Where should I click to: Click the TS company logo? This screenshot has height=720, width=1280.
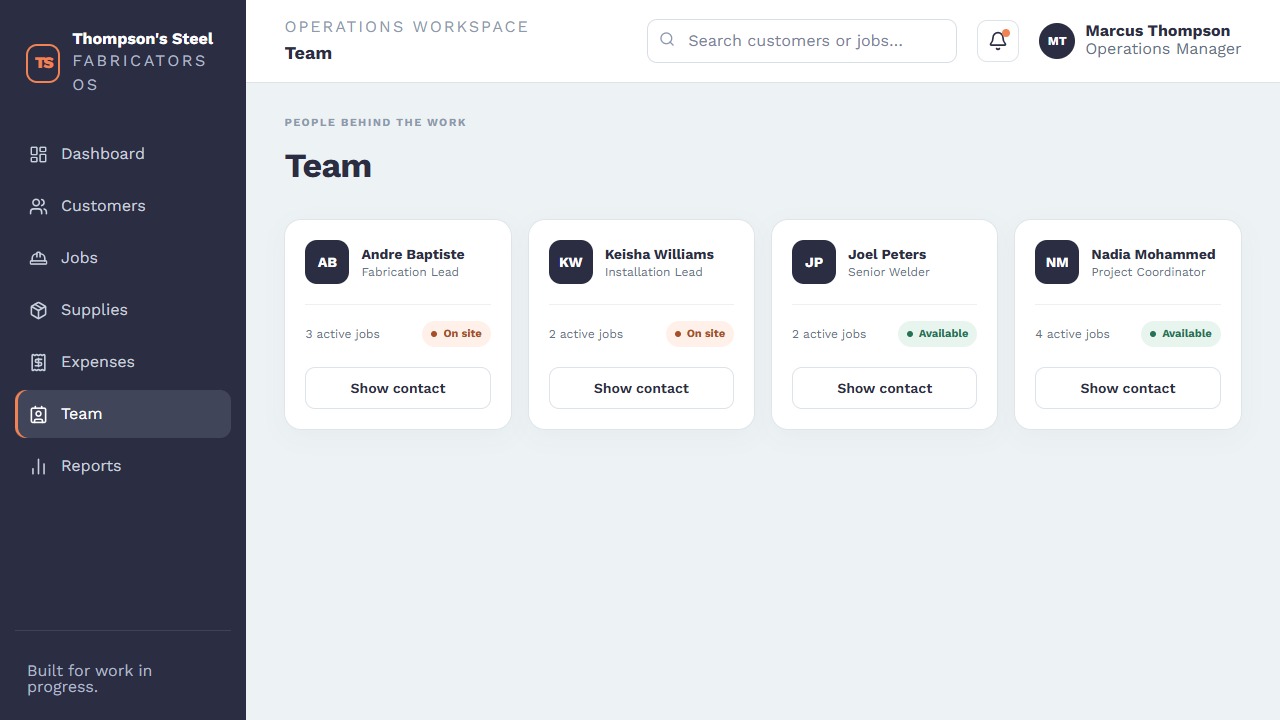click(x=43, y=62)
